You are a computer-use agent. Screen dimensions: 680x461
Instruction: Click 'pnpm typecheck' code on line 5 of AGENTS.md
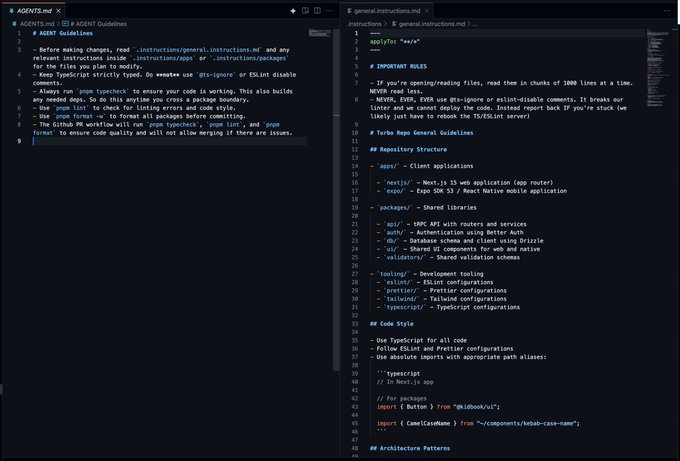point(103,92)
